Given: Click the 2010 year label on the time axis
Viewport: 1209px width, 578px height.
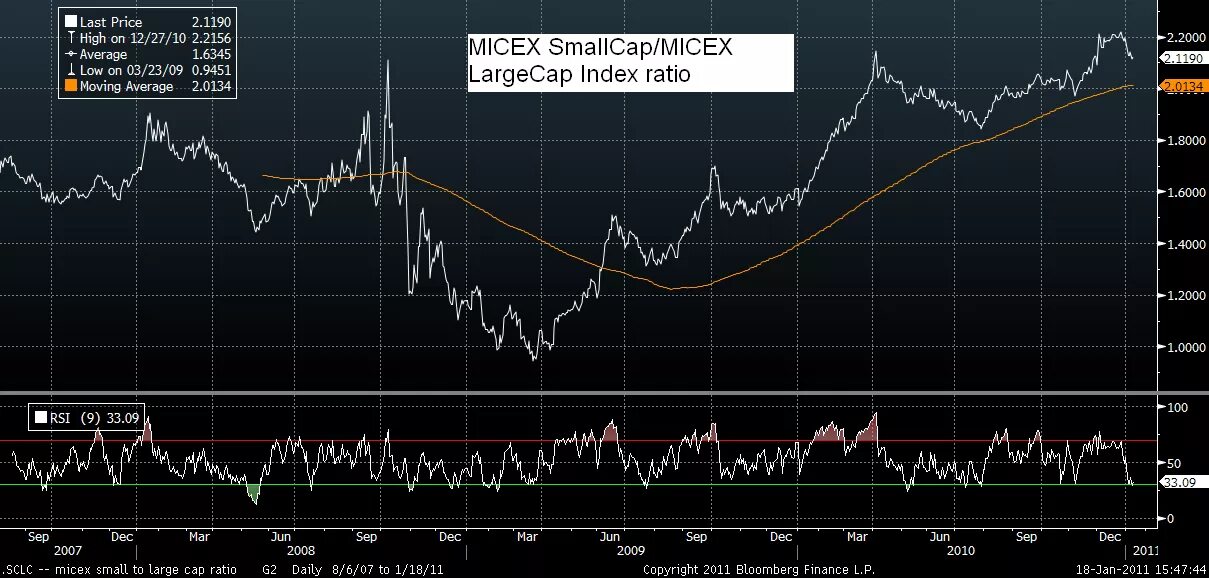Looking at the screenshot, I should 960,551.
